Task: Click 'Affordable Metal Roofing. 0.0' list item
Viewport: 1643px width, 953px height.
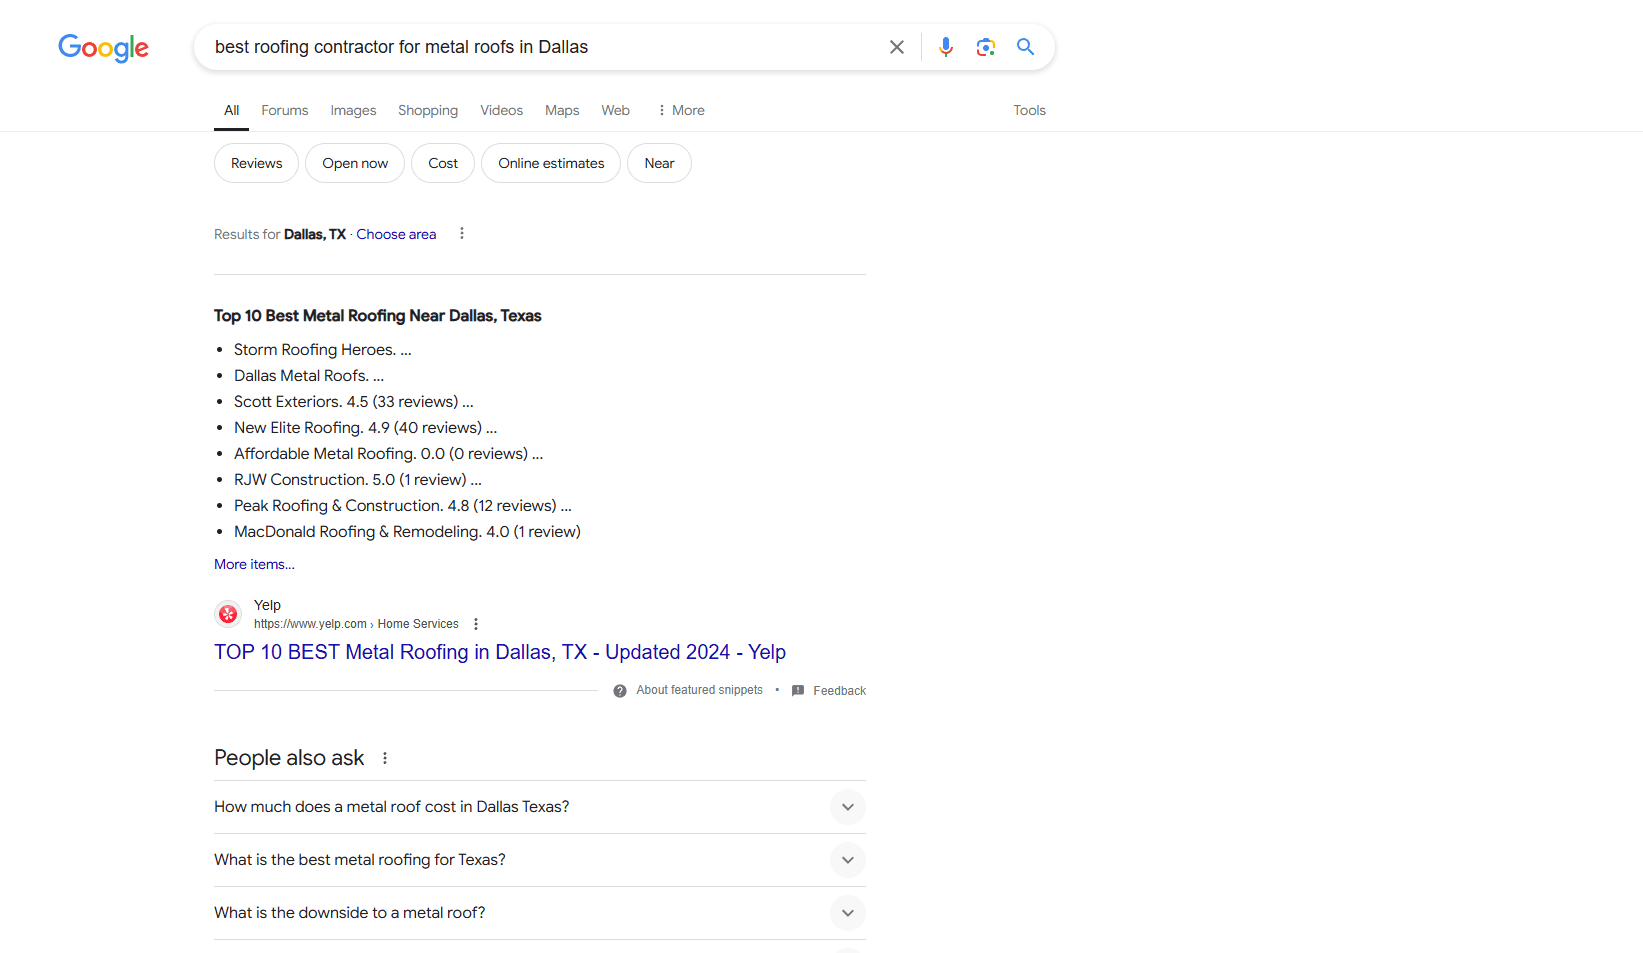Action: pyautogui.click(x=389, y=453)
